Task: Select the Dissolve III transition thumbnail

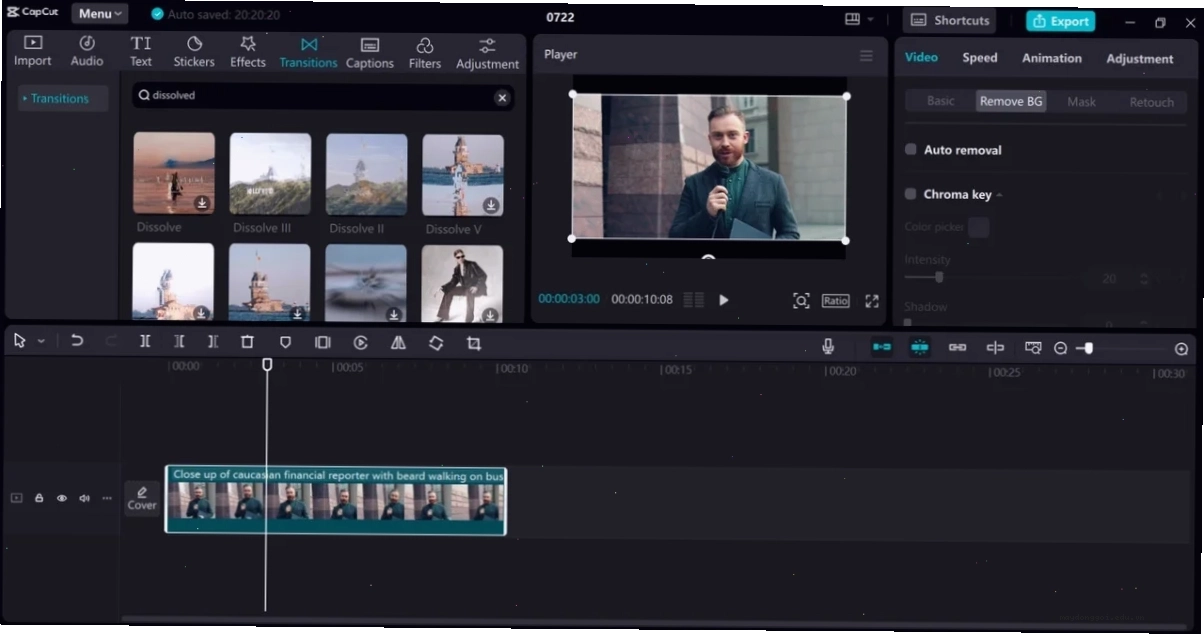Action: [270, 173]
